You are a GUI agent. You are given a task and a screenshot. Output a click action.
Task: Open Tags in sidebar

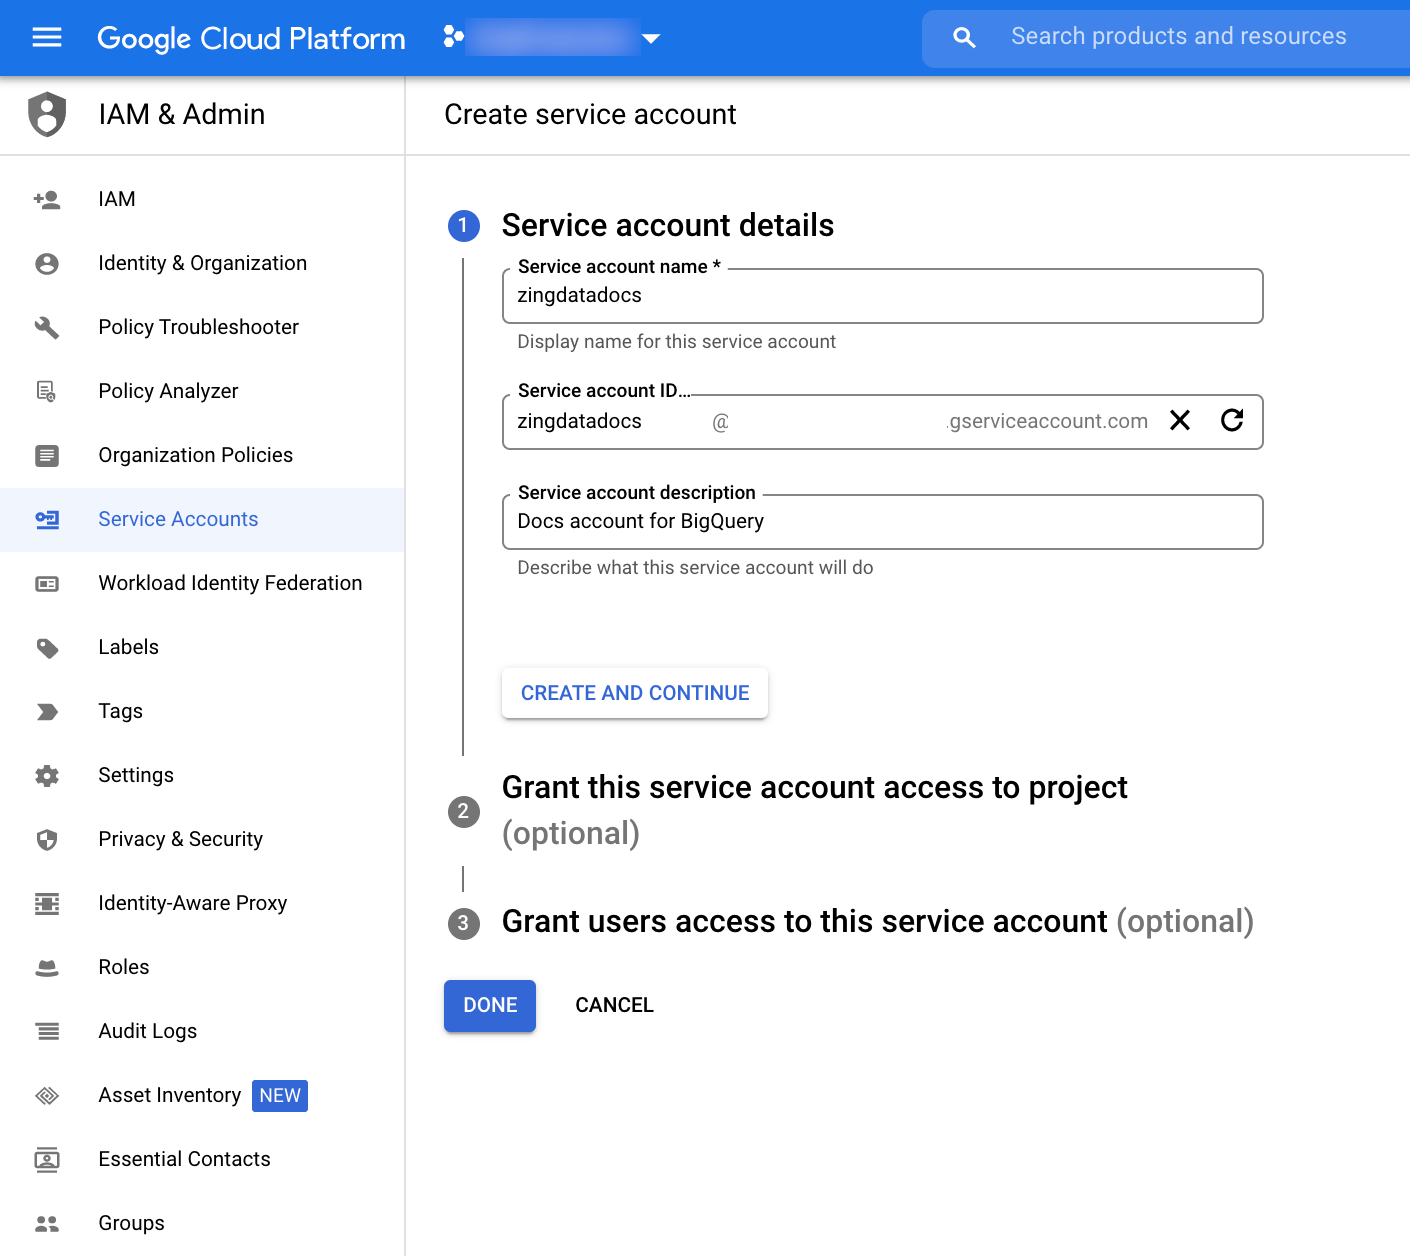[202, 712]
